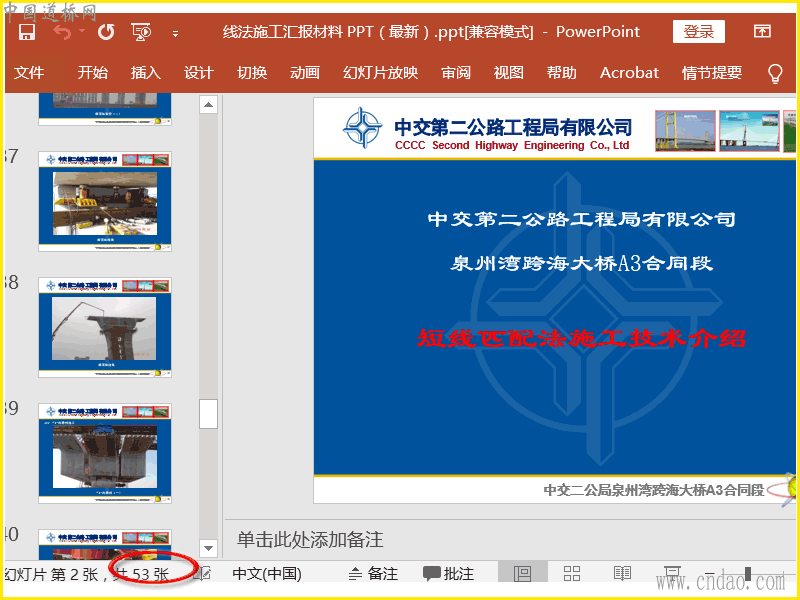Image resolution: width=800 pixels, height=600 pixels.
Task: Click the thumbnail pane scrollbar handle
Action: pyautogui.click(x=208, y=414)
